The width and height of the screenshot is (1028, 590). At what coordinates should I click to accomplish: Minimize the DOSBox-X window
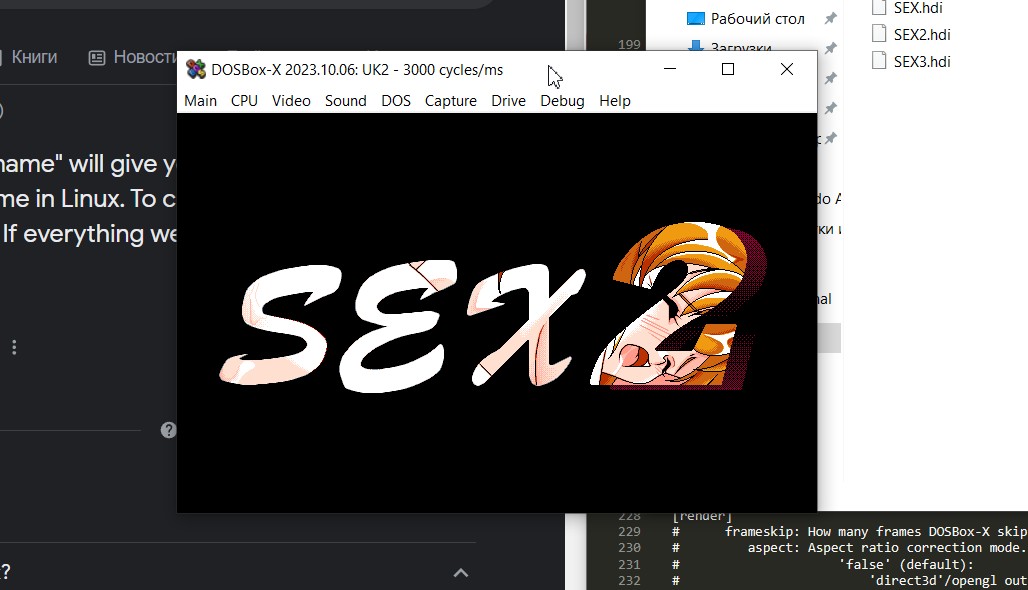pyautogui.click(x=669, y=69)
